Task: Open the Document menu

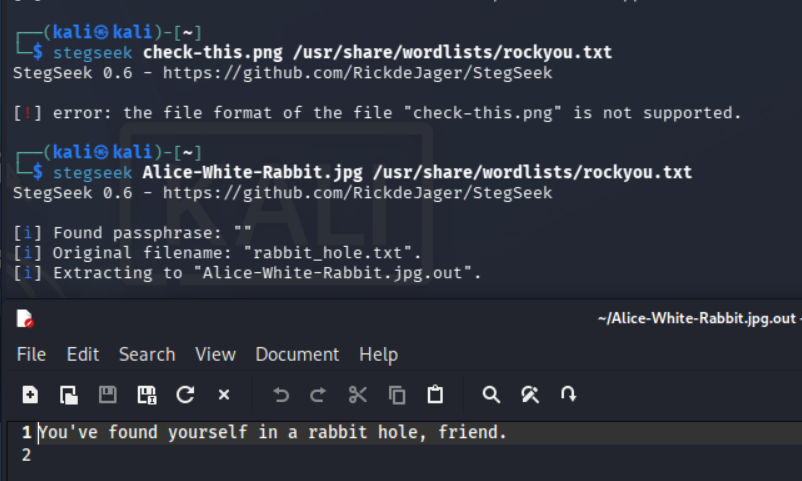Action: click(x=297, y=354)
